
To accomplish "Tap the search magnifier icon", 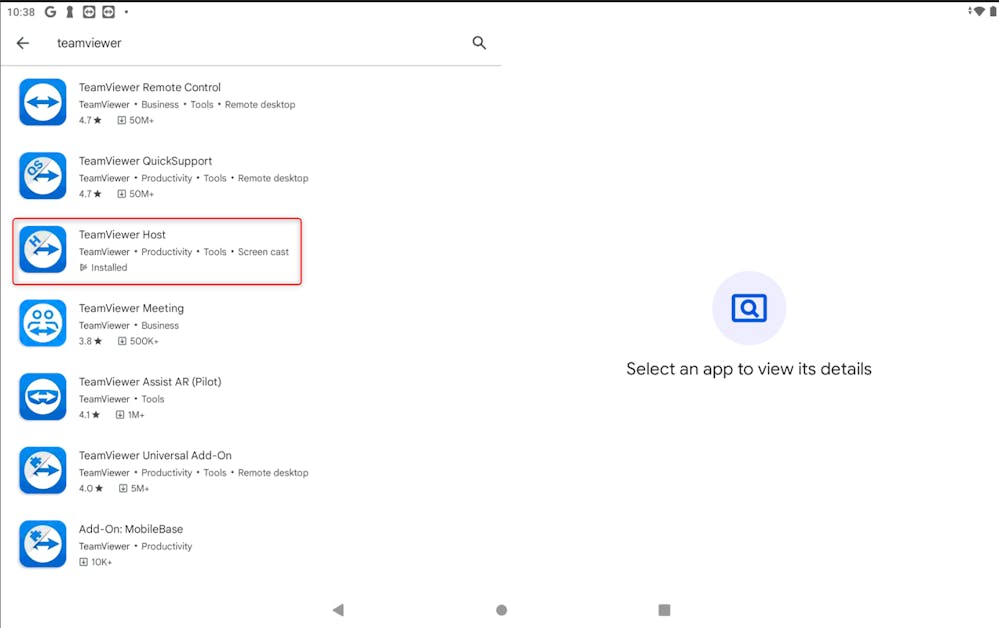I will click(x=479, y=43).
